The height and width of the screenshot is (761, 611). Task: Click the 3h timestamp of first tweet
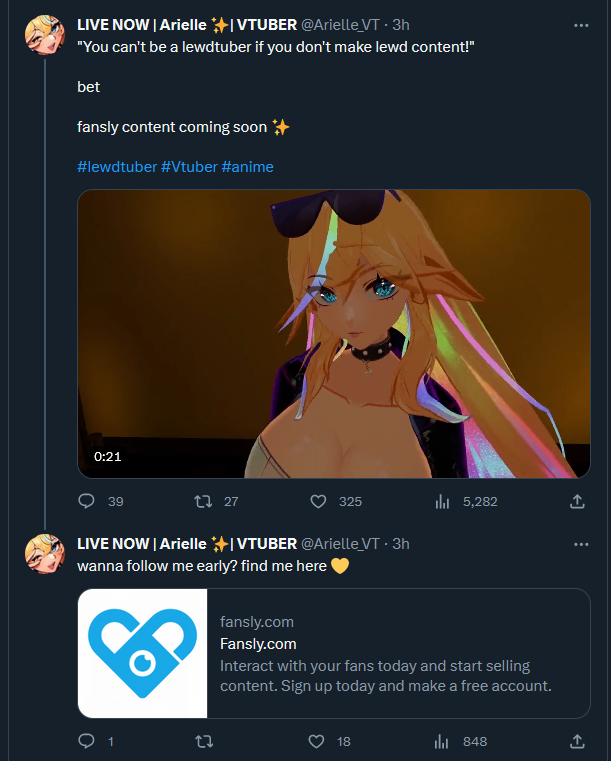coord(401,24)
